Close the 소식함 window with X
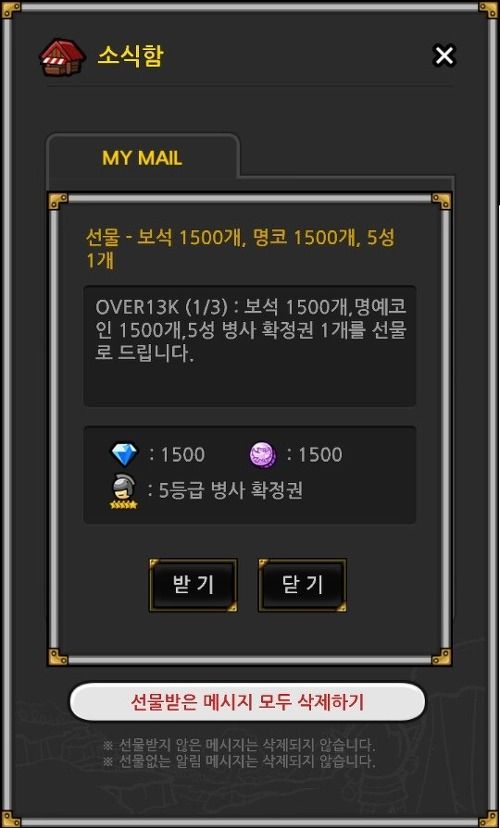500x828 pixels. point(444,55)
